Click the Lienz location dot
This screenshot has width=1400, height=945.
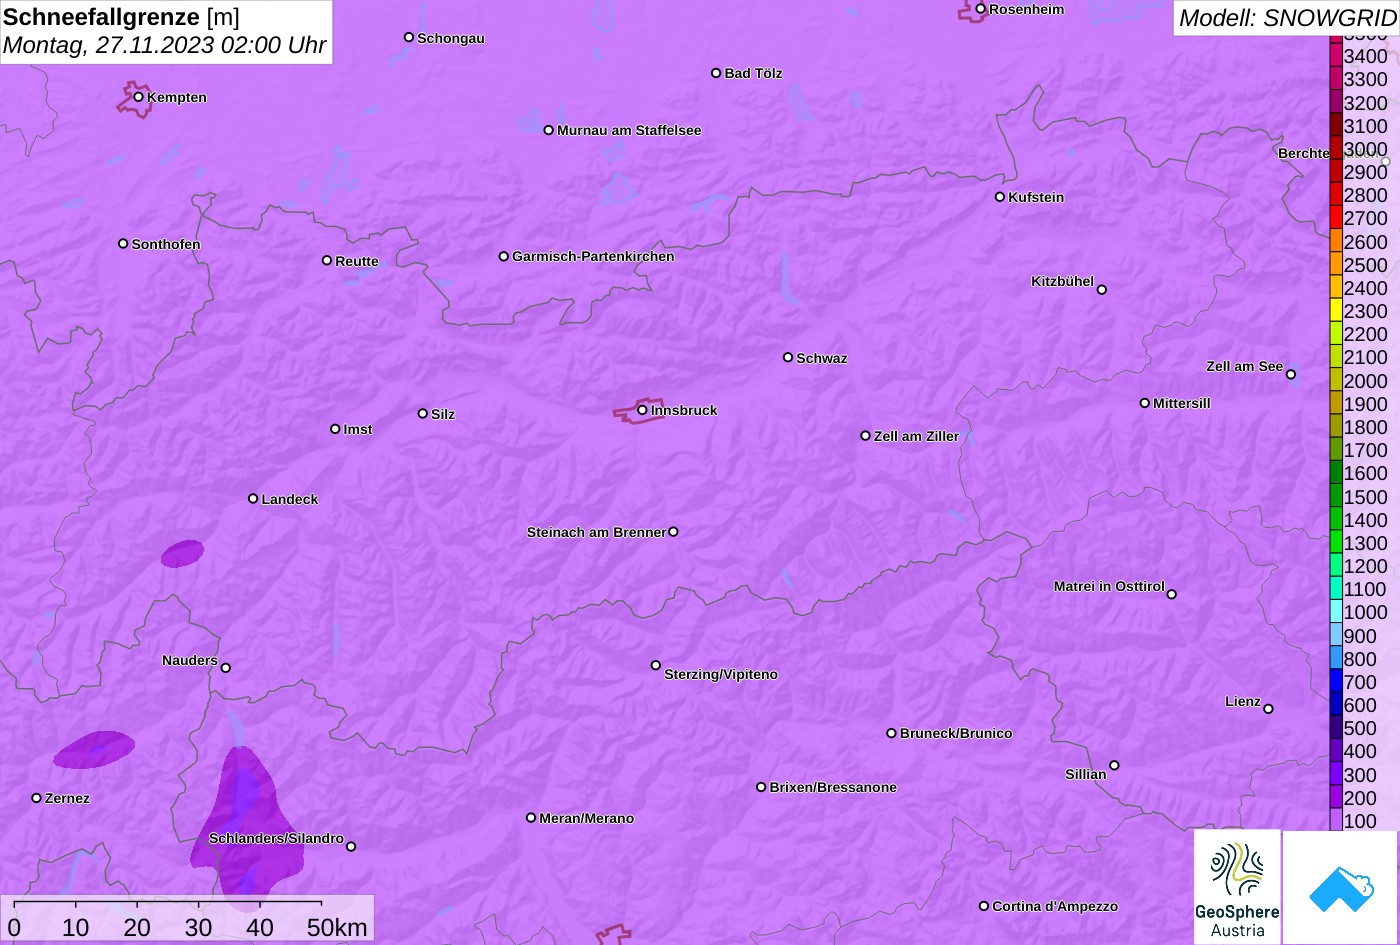[x=1268, y=709]
